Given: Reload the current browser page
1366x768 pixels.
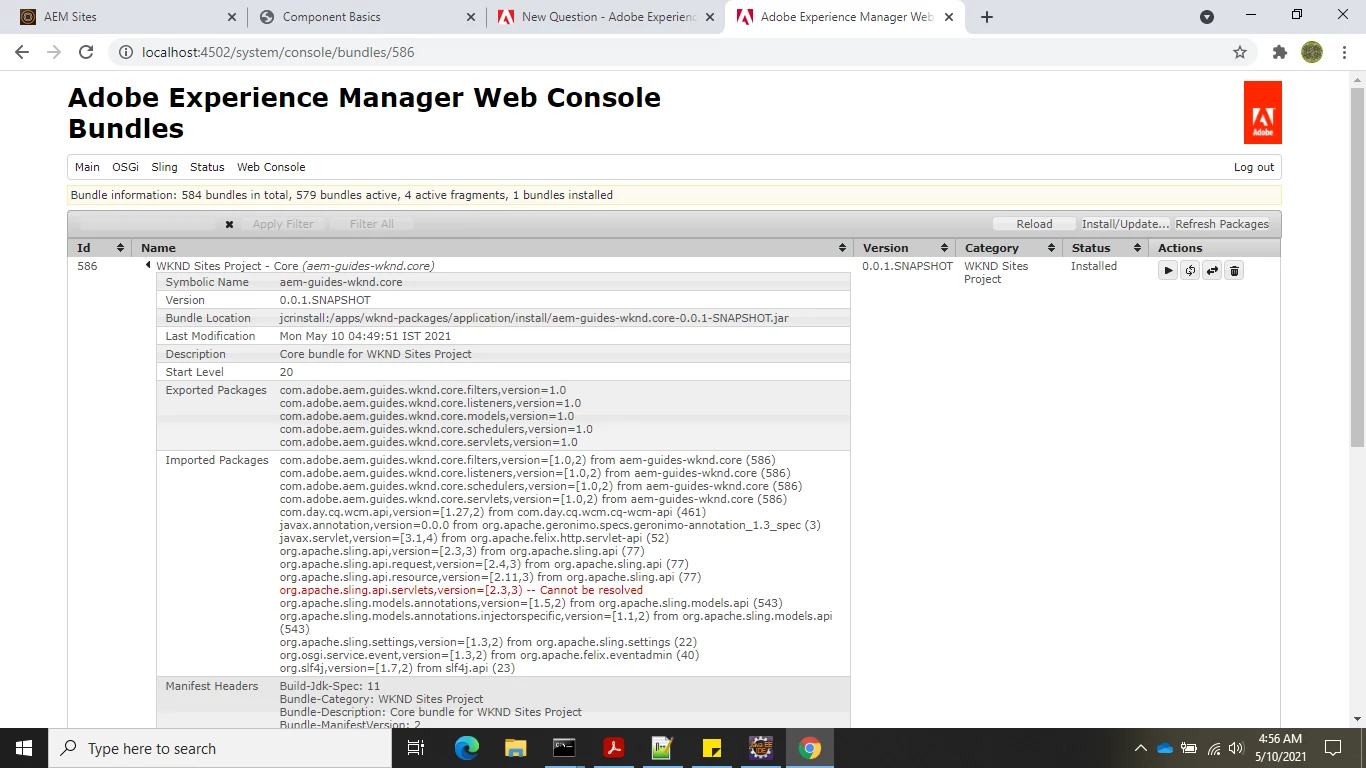Looking at the screenshot, I should coord(86,52).
